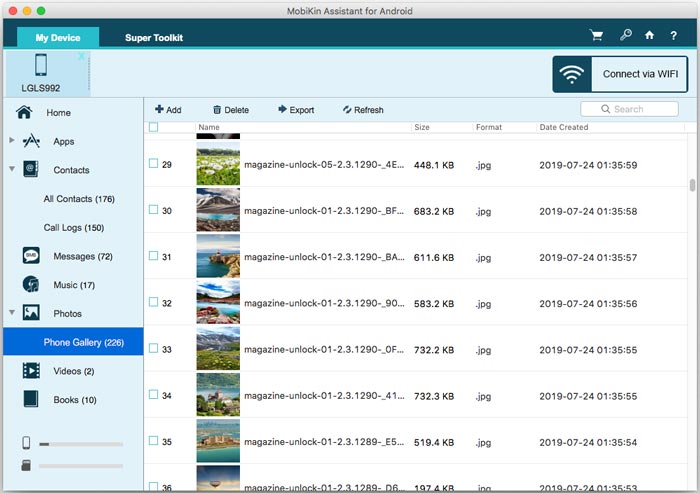Click the home icon in top bar
The width and height of the screenshot is (700, 493).
pyautogui.click(x=649, y=35)
